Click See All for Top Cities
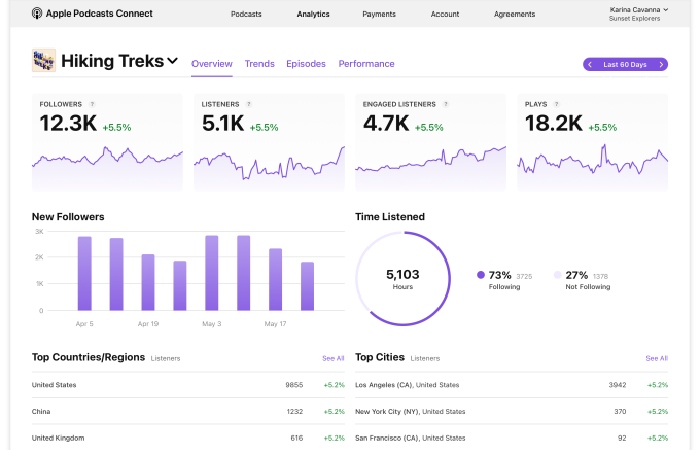The height and width of the screenshot is (450, 700). (x=656, y=358)
